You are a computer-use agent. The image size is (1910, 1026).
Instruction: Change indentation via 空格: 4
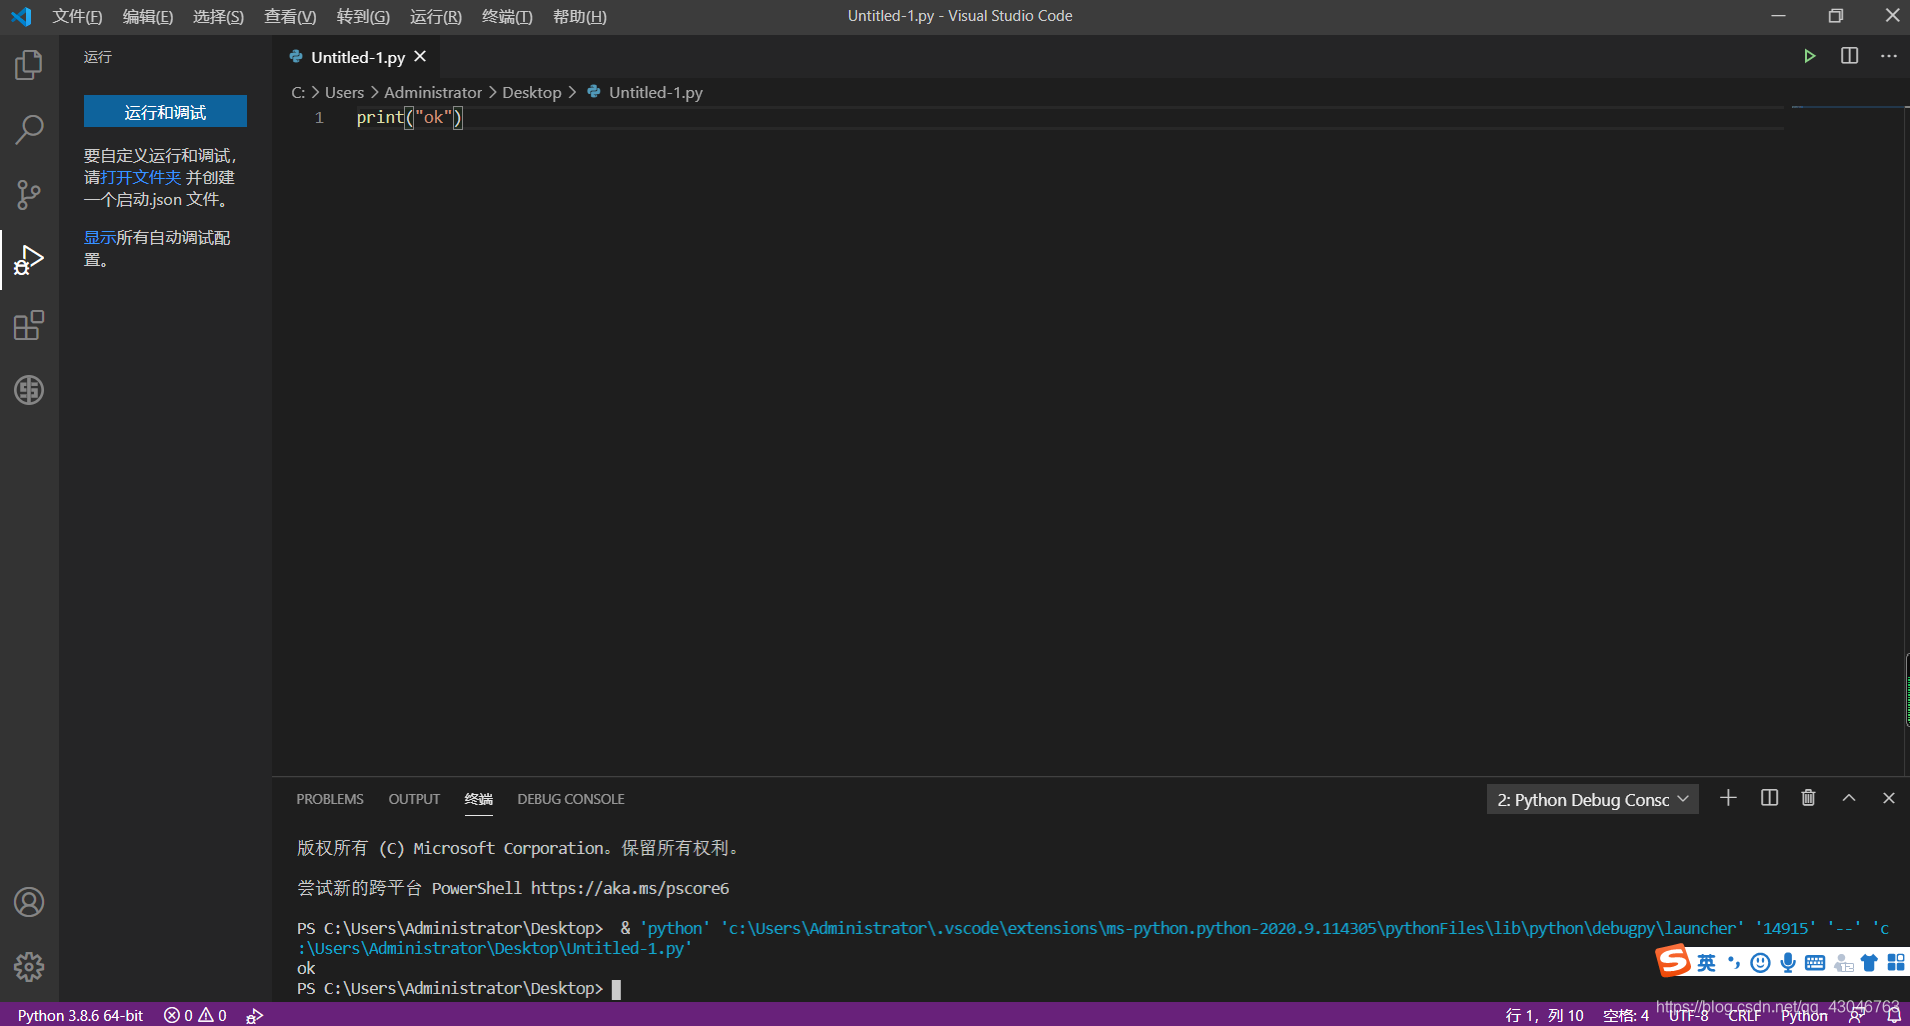coord(1626,1015)
